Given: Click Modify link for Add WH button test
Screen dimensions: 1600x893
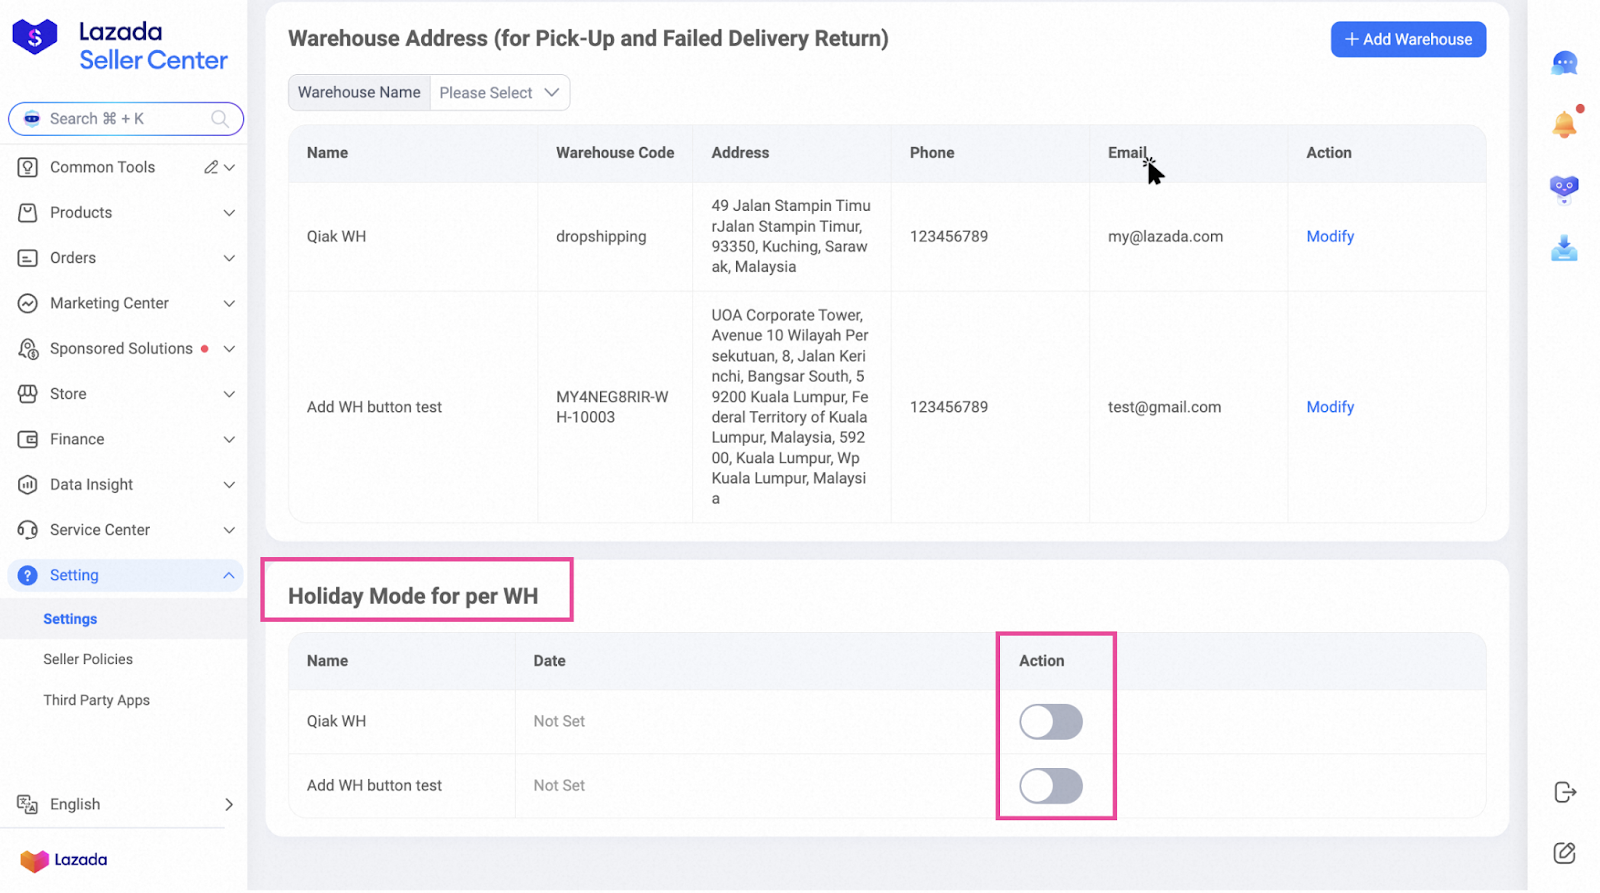Looking at the screenshot, I should [1329, 407].
